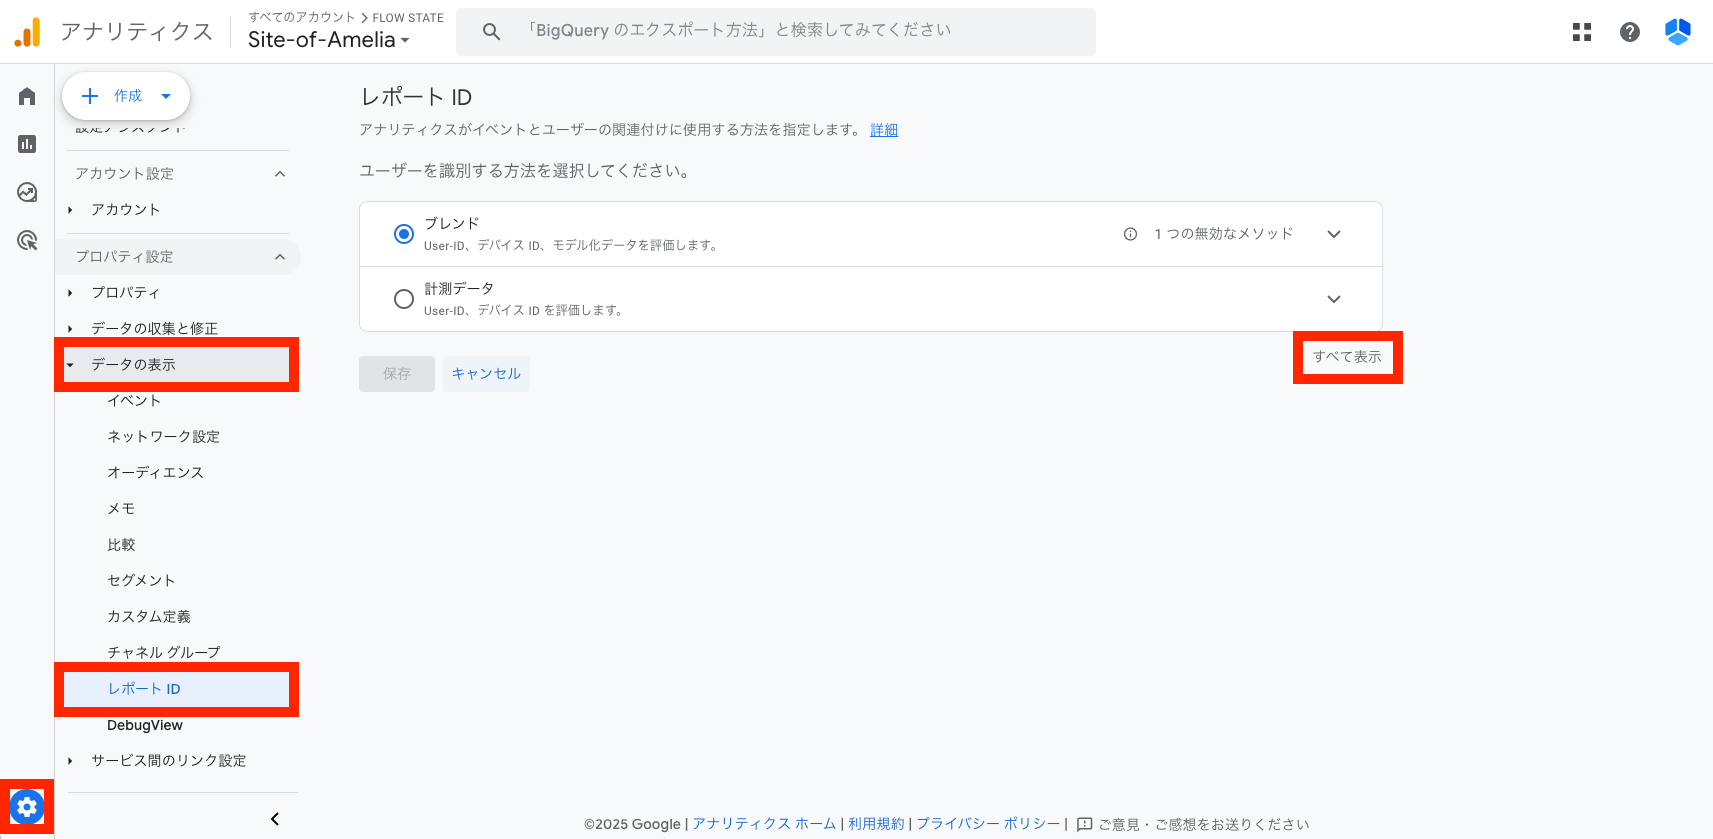Click the account avatar icon
This screenshot has height=839, width=1713.
click(1677, 32)
